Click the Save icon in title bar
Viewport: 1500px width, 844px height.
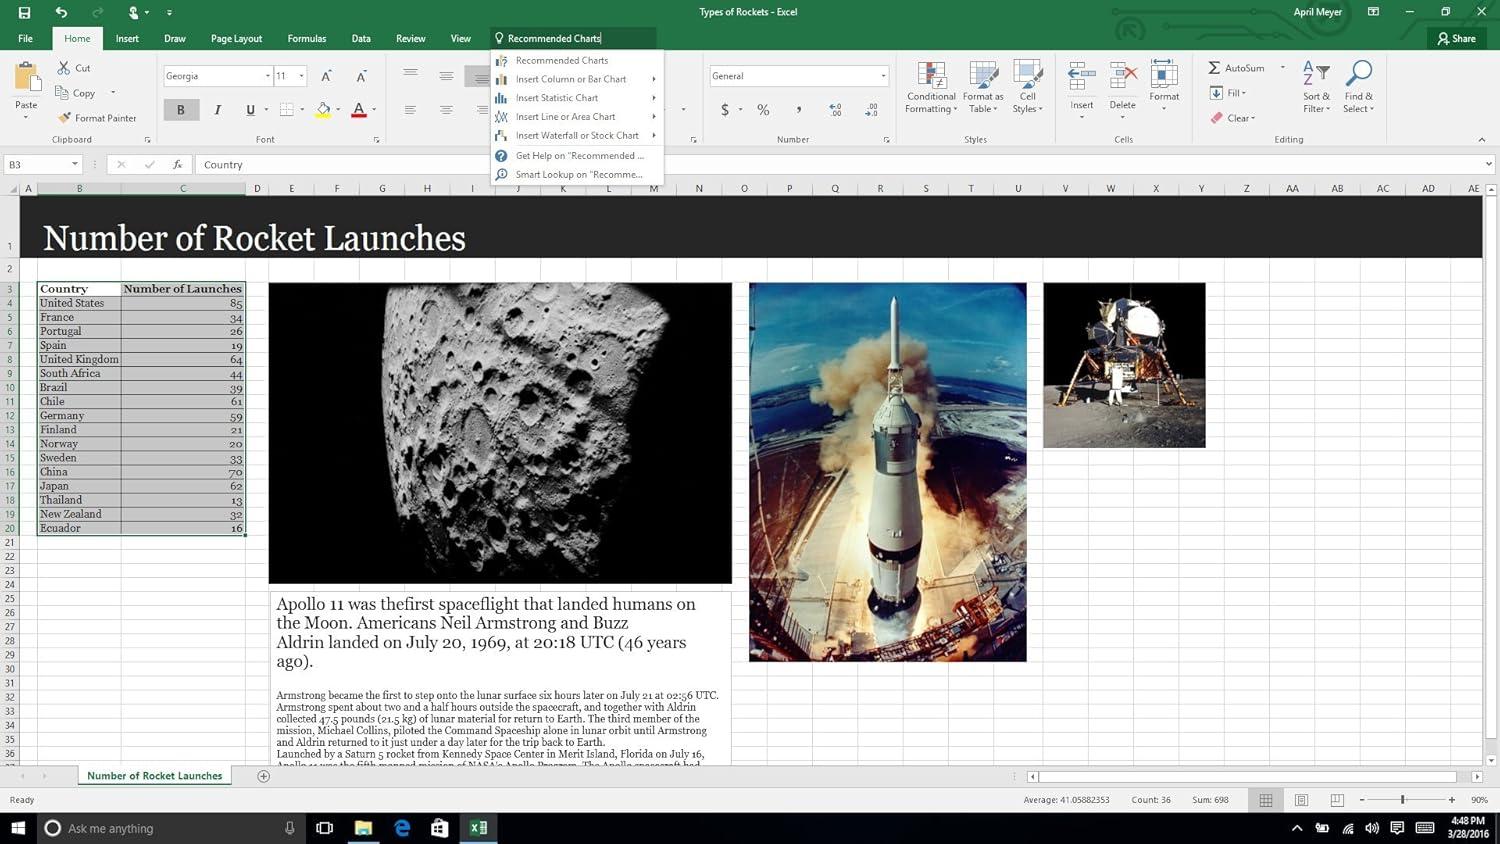point(24,12)
